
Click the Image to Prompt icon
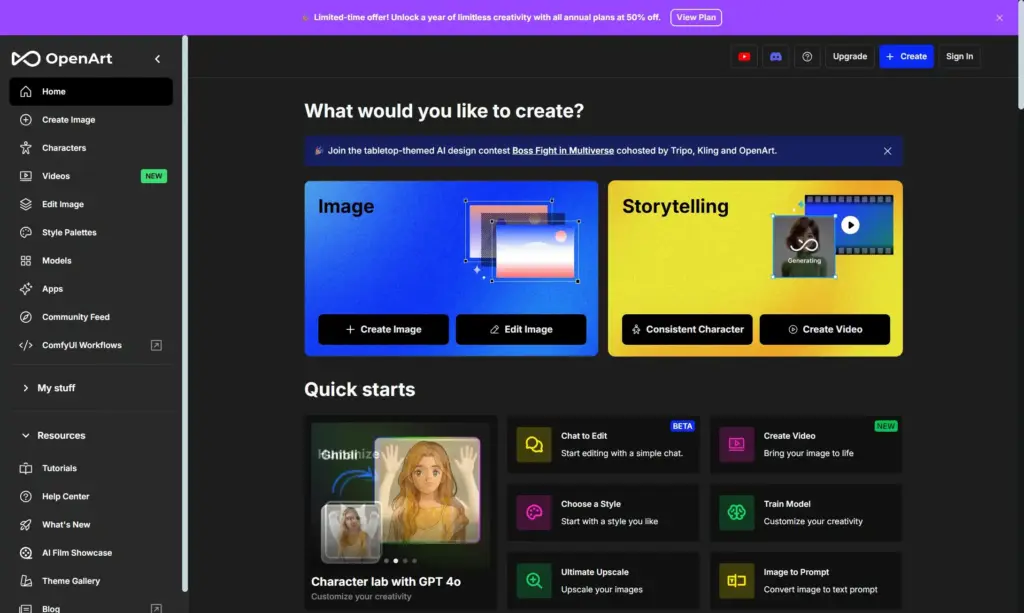[x=736, y=580]
